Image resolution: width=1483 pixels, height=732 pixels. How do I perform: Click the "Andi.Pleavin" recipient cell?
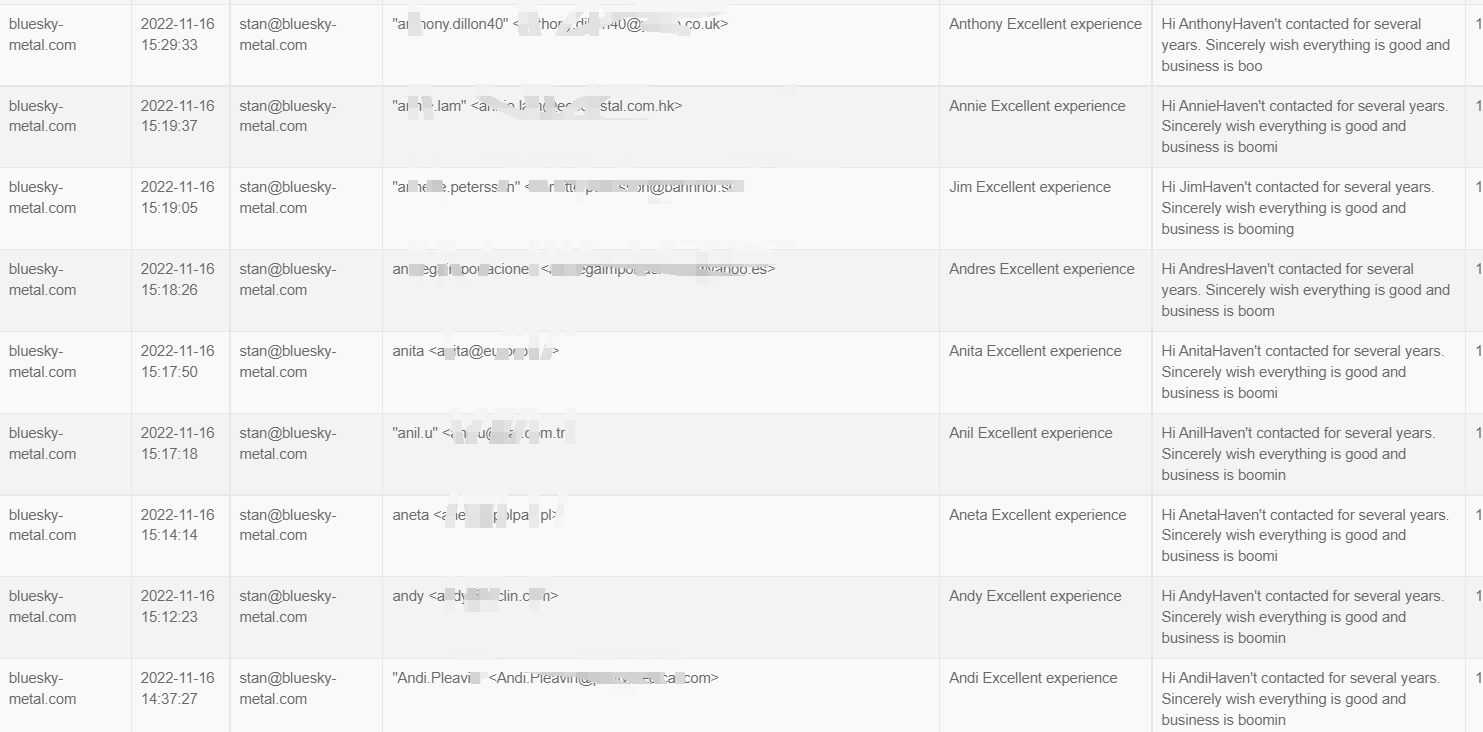pos(555,678)
